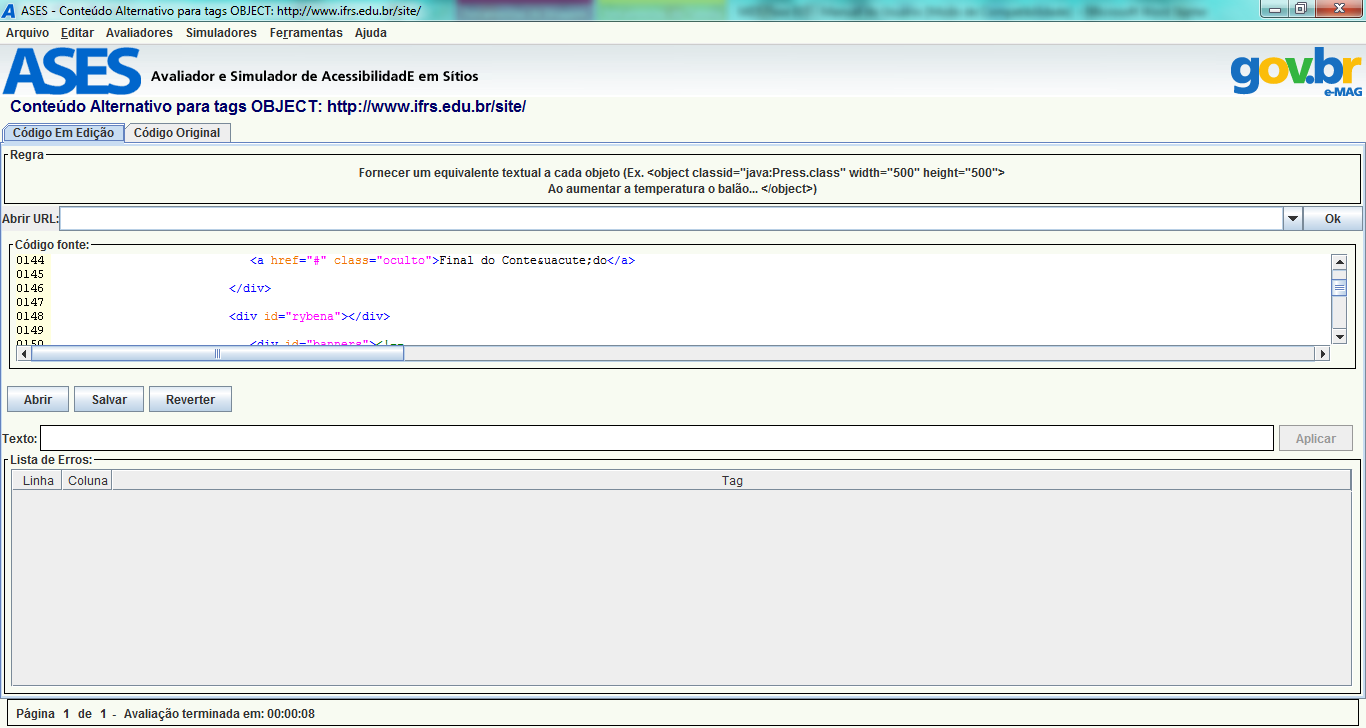The width and height of the screenshot is (1366, 728).
Task: Click the ASES logo
Action: click(x=72, y=70)
